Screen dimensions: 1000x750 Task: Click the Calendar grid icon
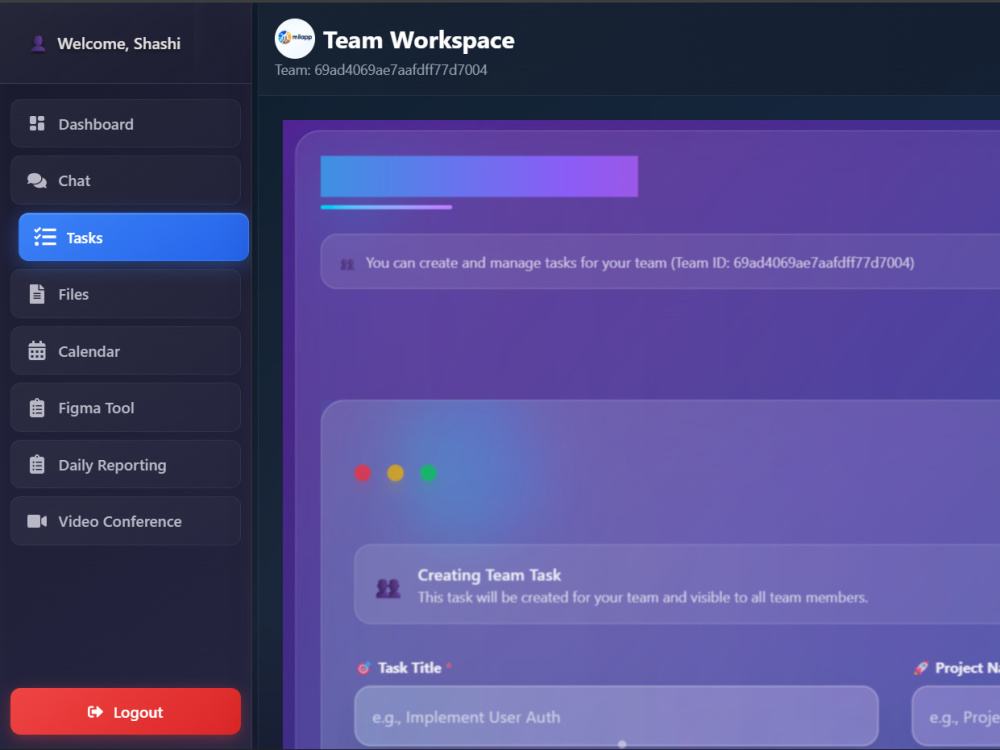[37, 351]
